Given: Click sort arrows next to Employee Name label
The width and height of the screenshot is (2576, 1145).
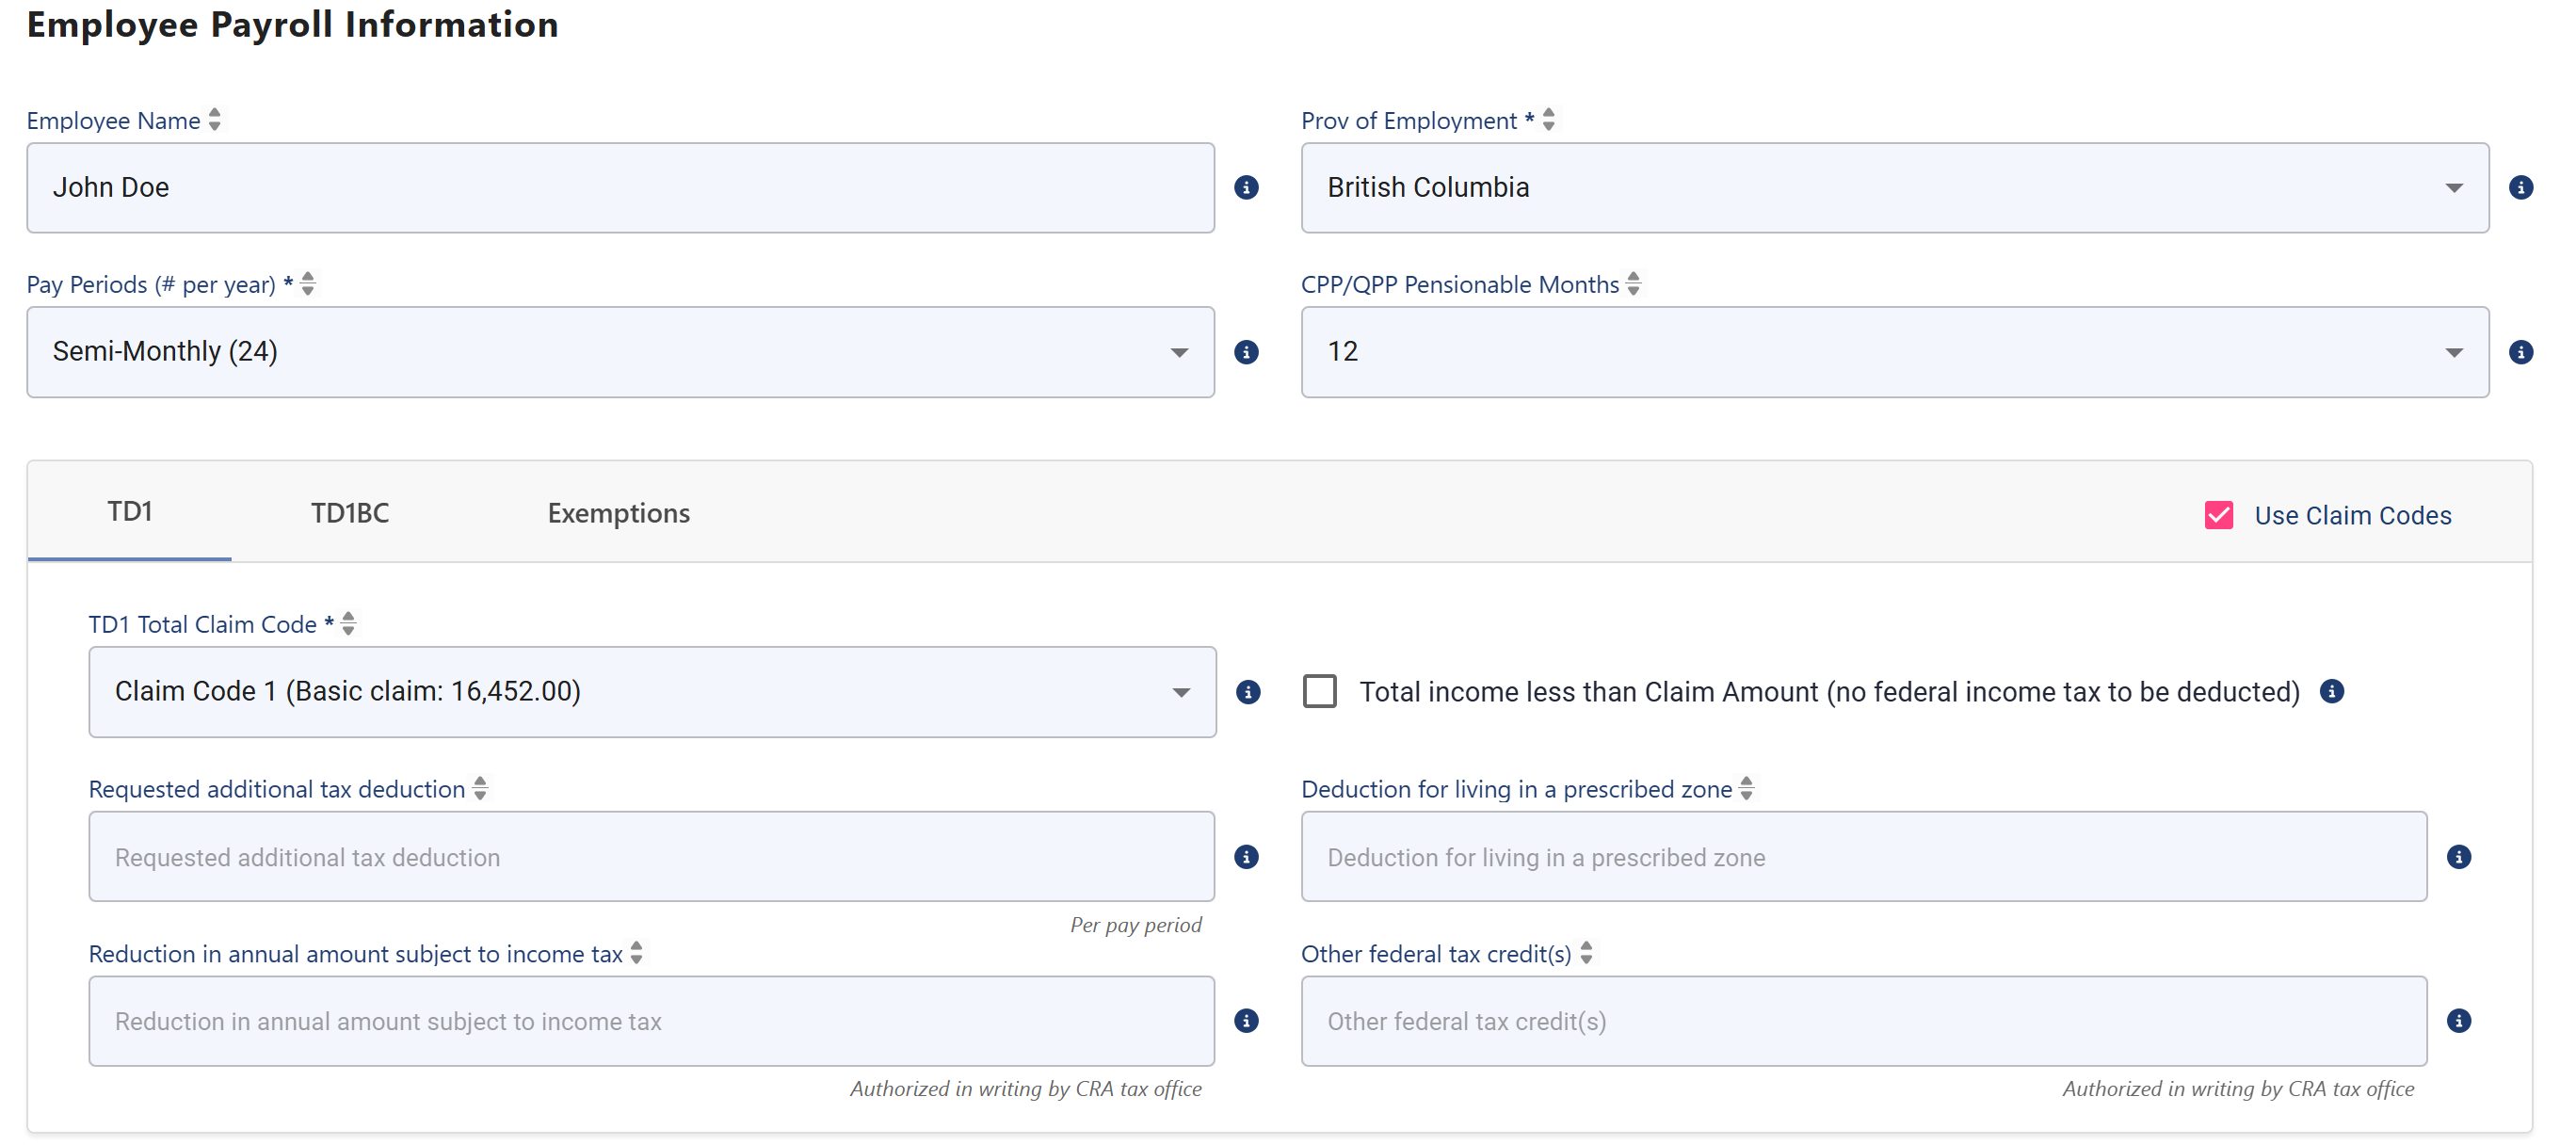Looking at the screenshot, I should tap(214, 119).
